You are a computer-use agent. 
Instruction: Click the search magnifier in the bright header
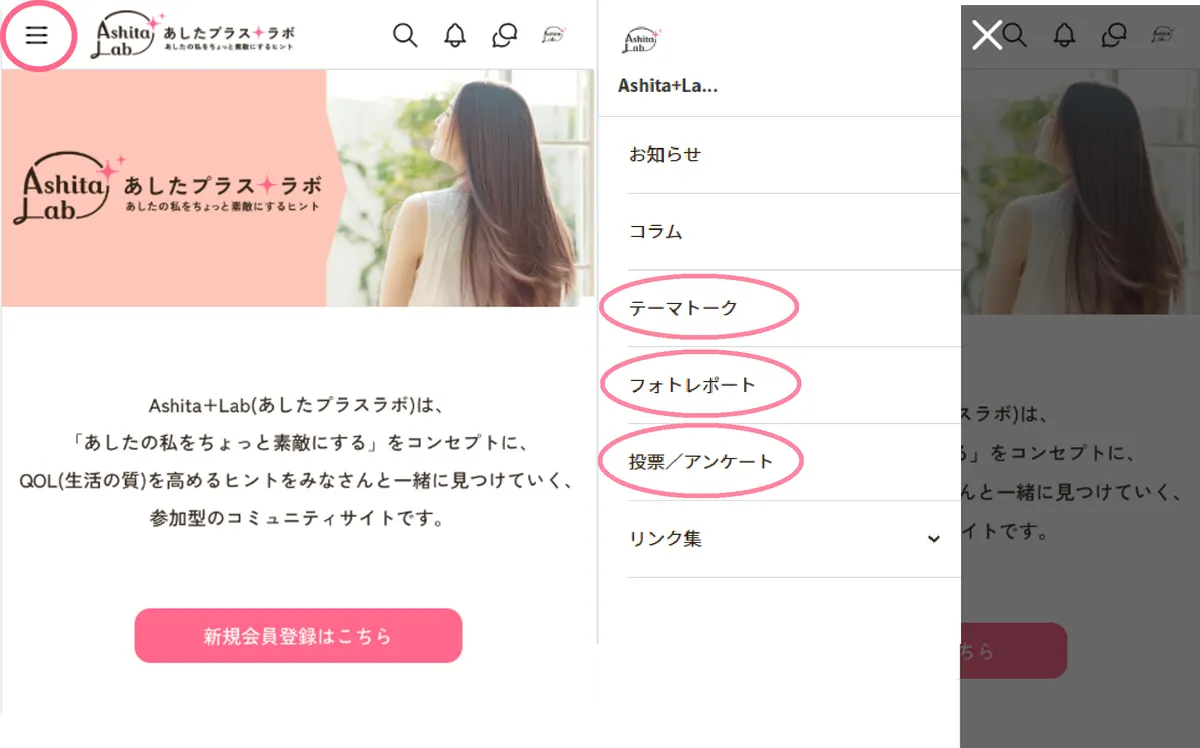(x=405, y=35)
